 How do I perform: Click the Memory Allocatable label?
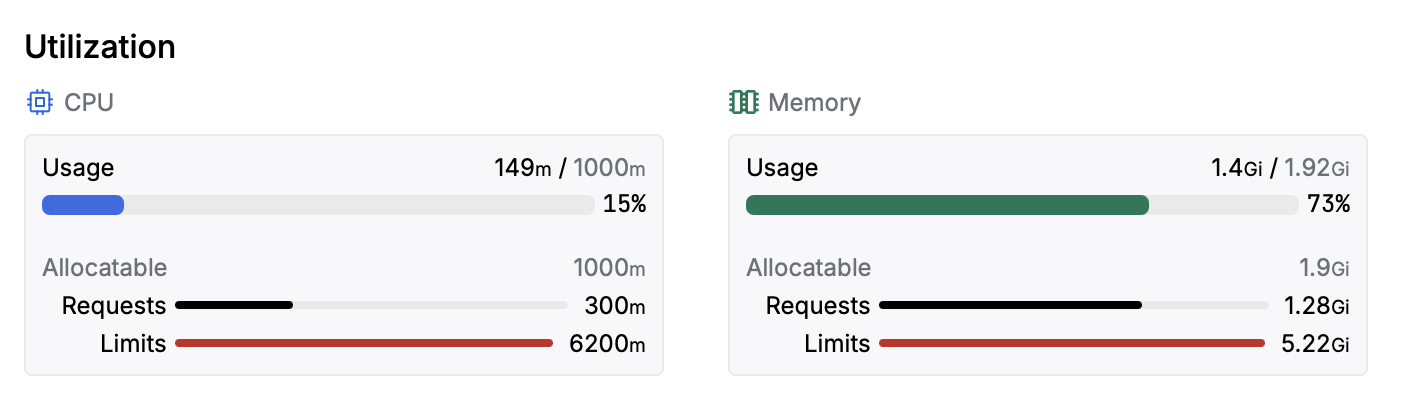point(809,268)
